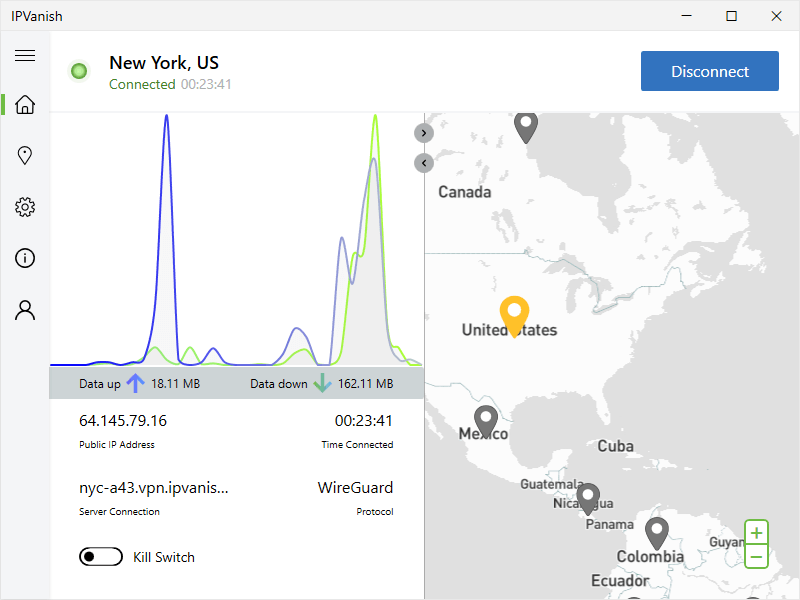The height and width of the screenshot is (600, 800).
Task: Expand panel with right chevron button
Action: (424, 132)
